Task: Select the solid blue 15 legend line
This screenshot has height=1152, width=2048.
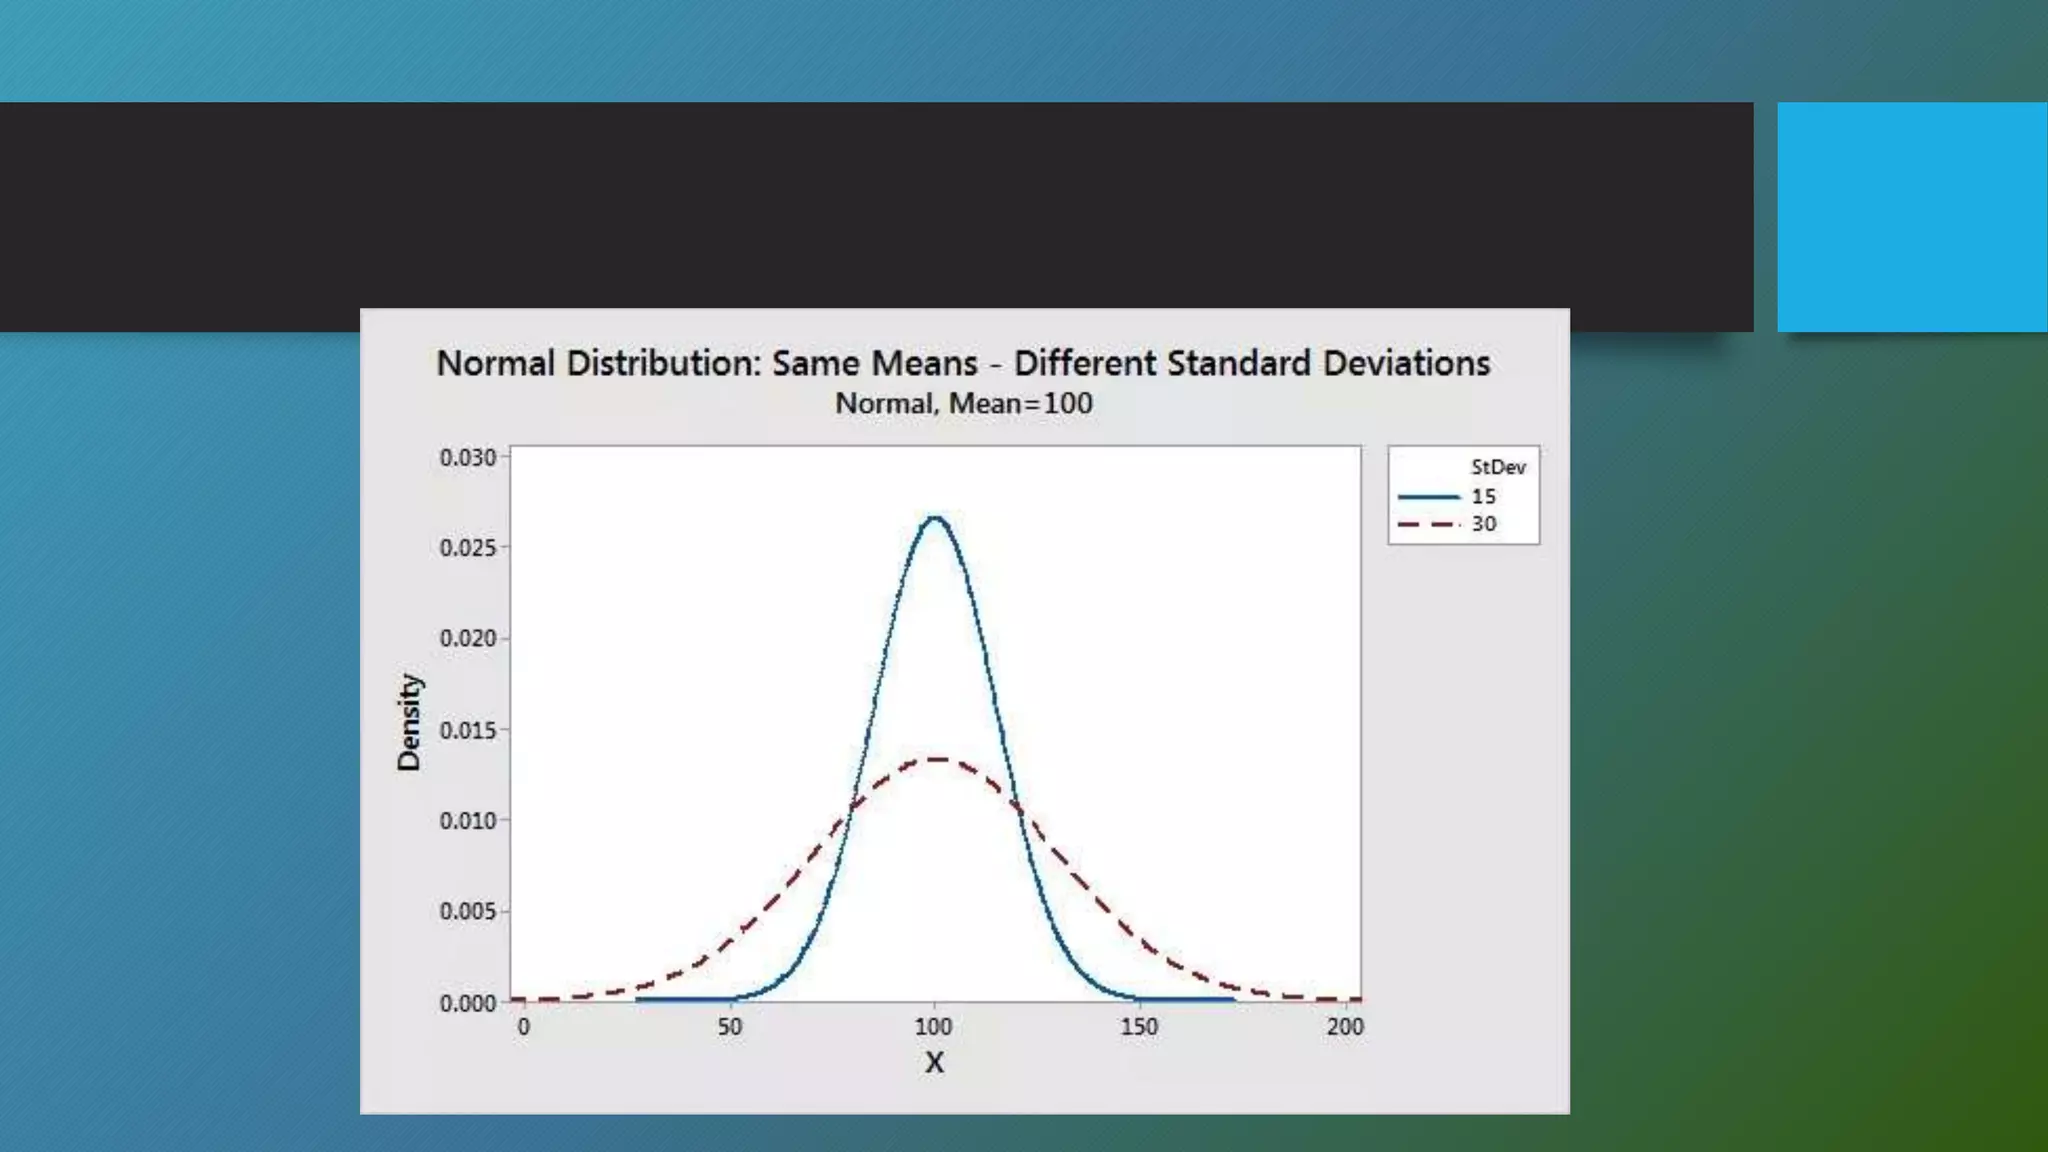Action: tap(1428, 497)
